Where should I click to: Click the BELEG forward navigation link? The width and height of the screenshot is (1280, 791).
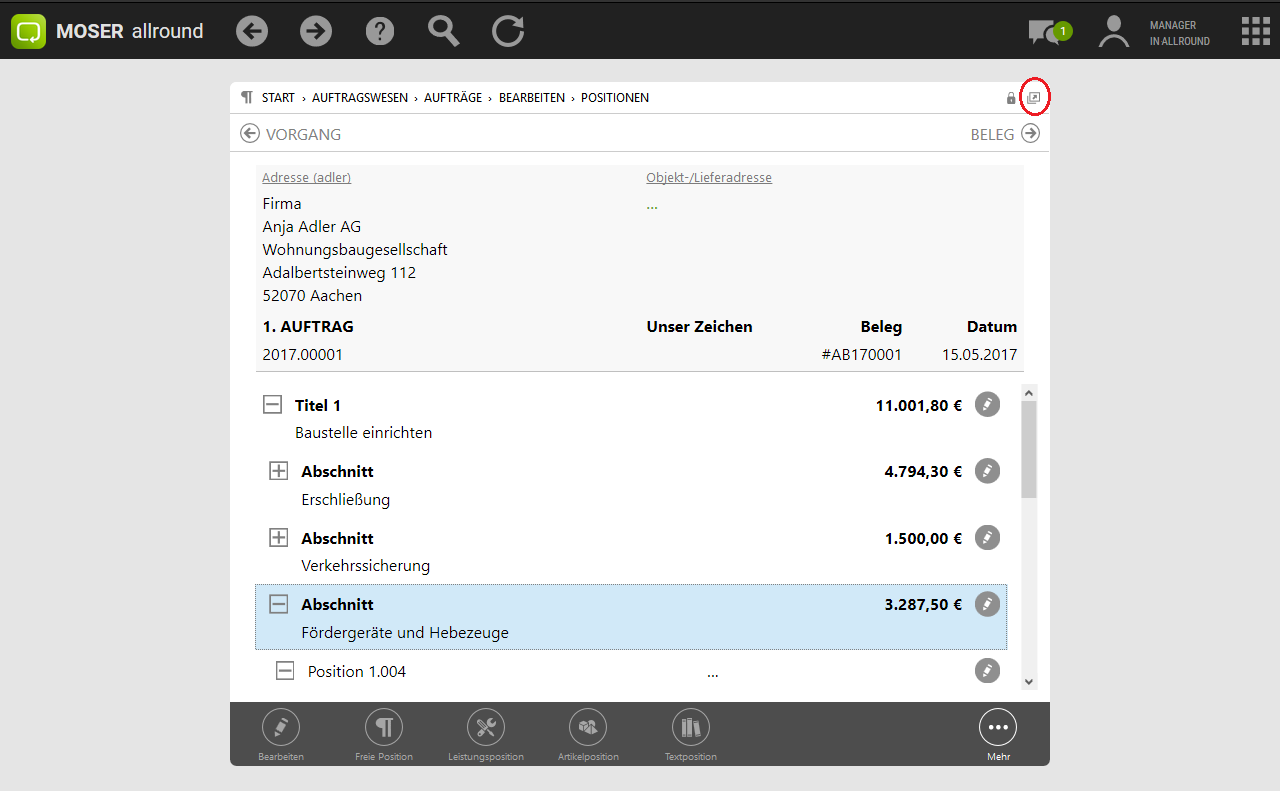[1004, 134]
